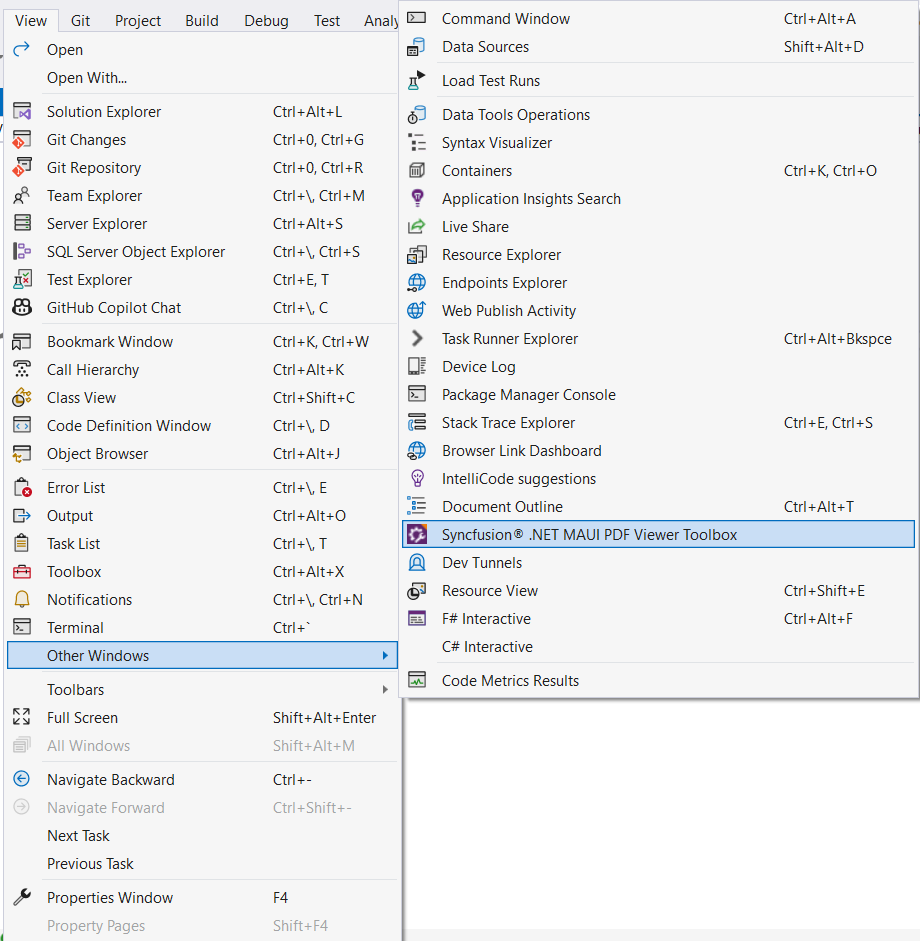Screen dimensions: 920x941
Task: Activate Full Screen mode
Action: click(80, 717)
